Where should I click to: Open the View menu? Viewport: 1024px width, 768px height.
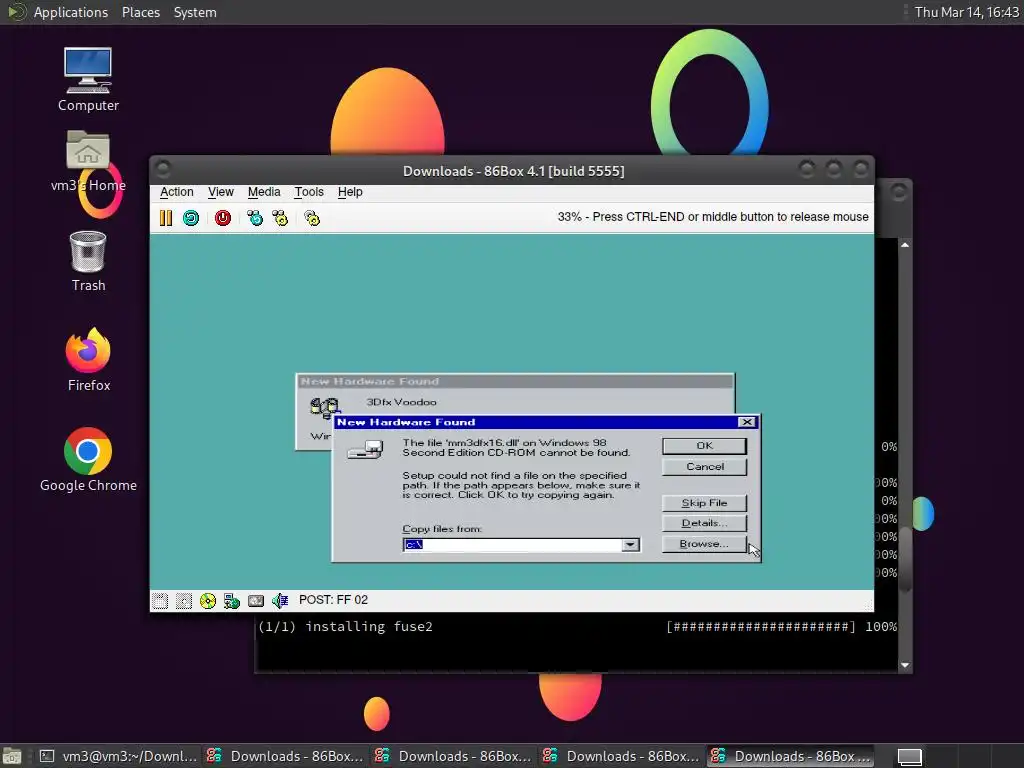click(x=221, y=192)
